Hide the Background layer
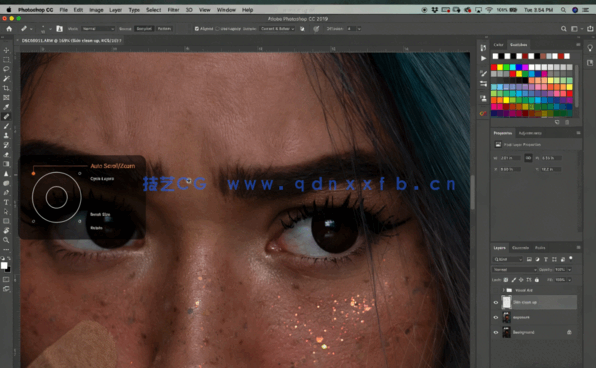 coord(496,332)
